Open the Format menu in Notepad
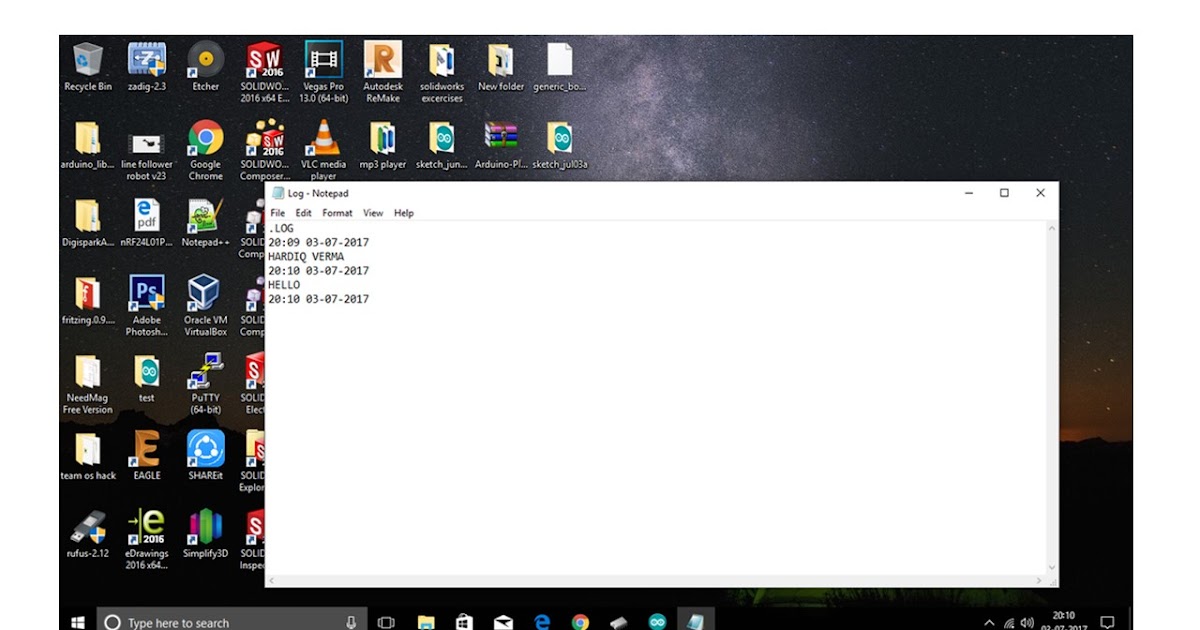This screenshot has height=630, width=1200. [x=337, y=213]
